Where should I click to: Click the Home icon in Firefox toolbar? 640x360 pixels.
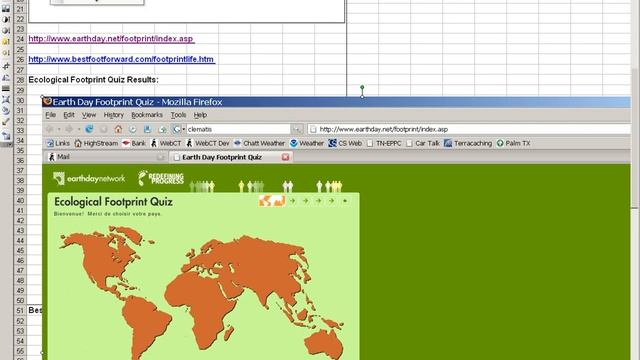click(x=118, y=129)
